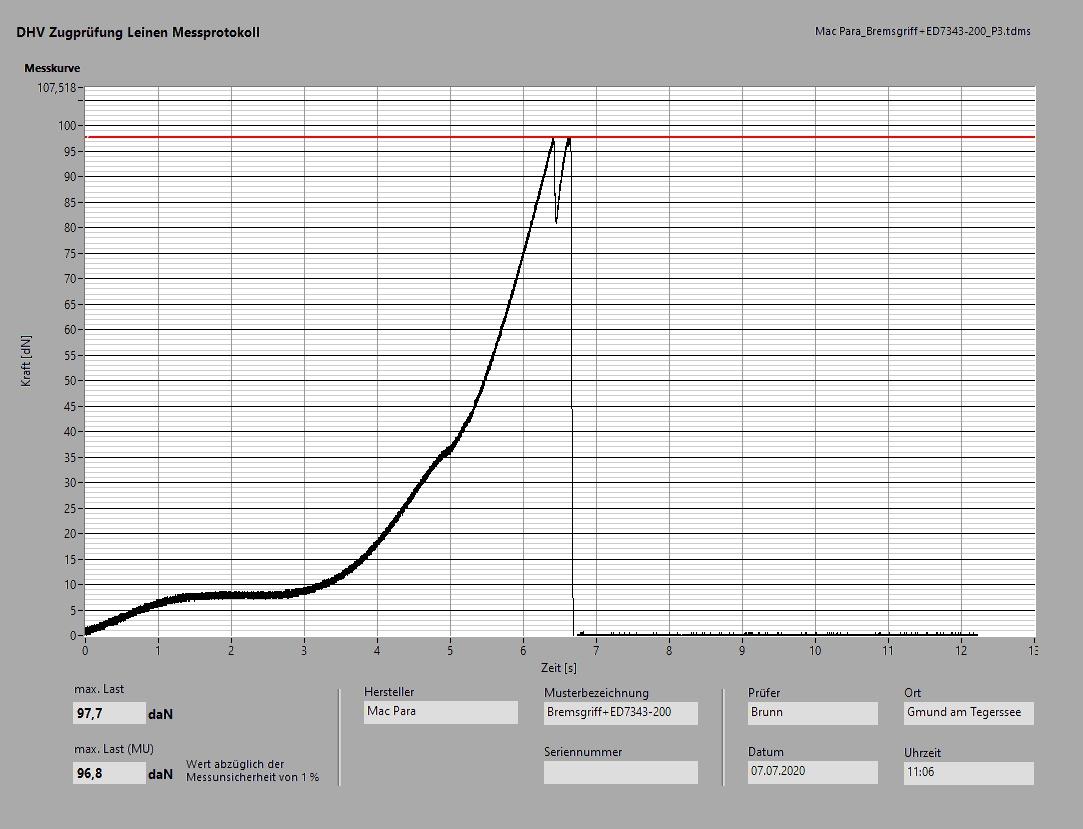Click the empty Seriennummer field
This screenshot has width=1083, height=829.
pyautogui.click(x=620, y=772)
